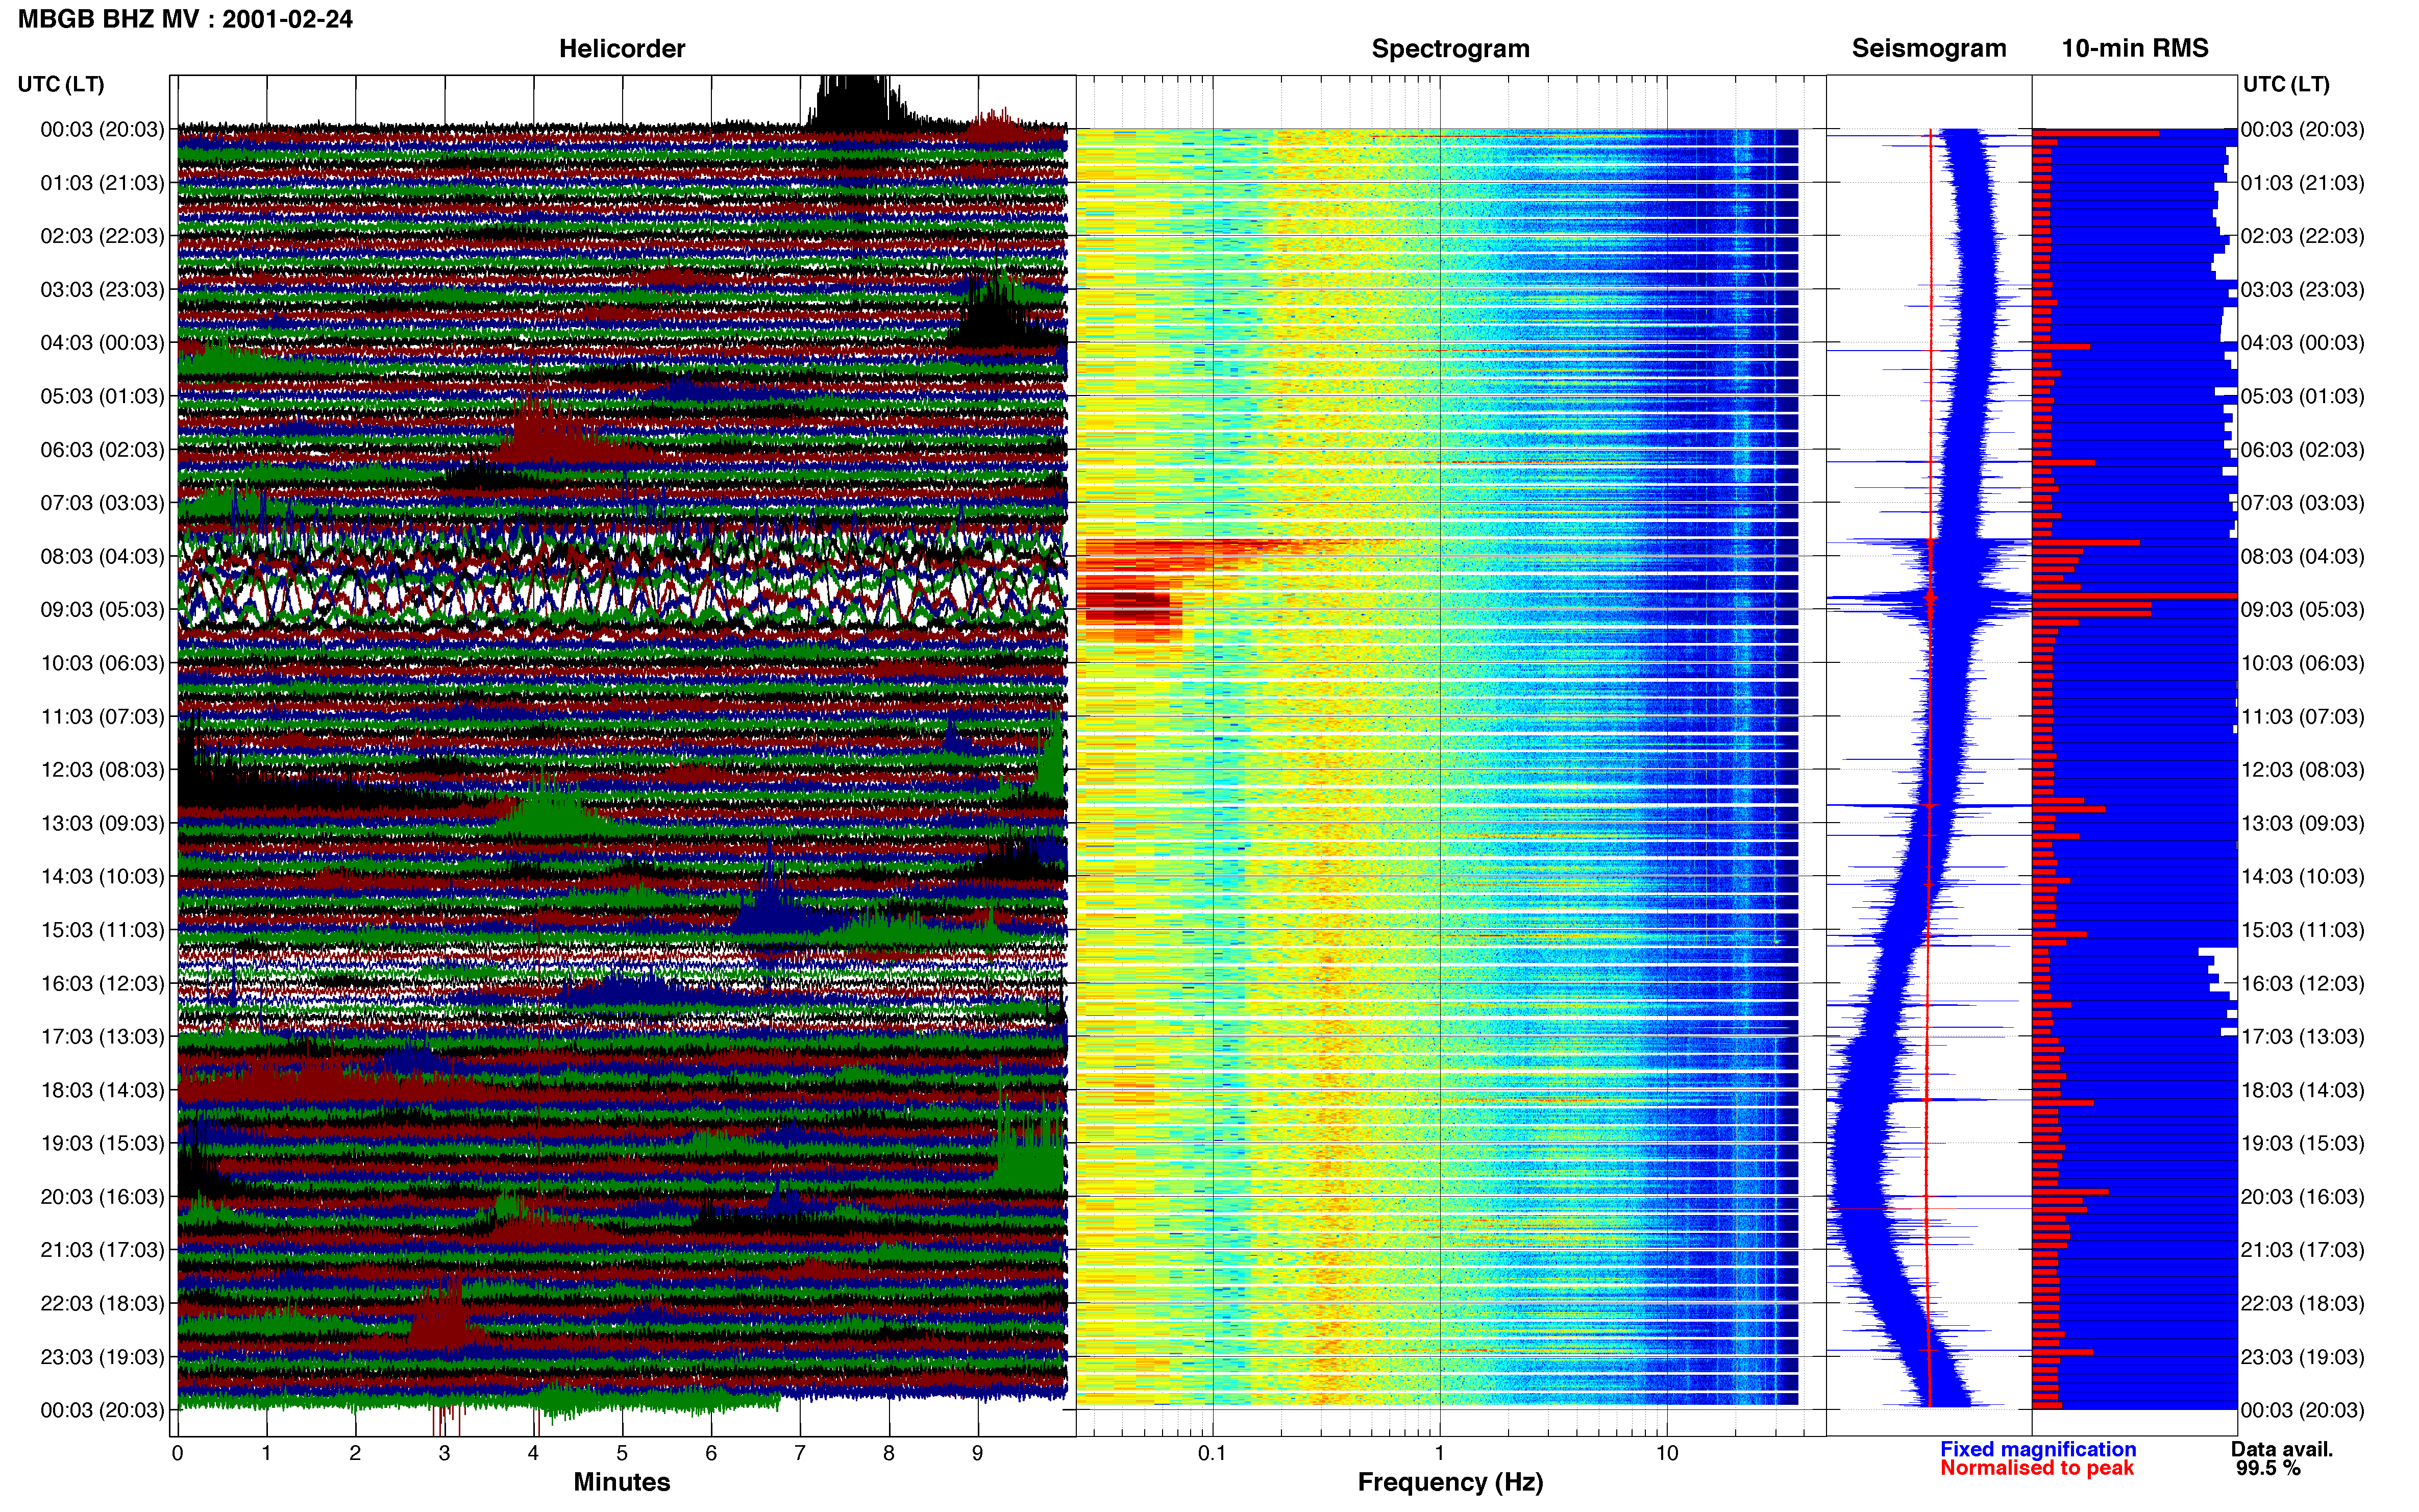The width and height of the screenshot is (2419, 1512).
Task: Click the right '14:03 (10:03)' time label
Action: point(2302,877)
